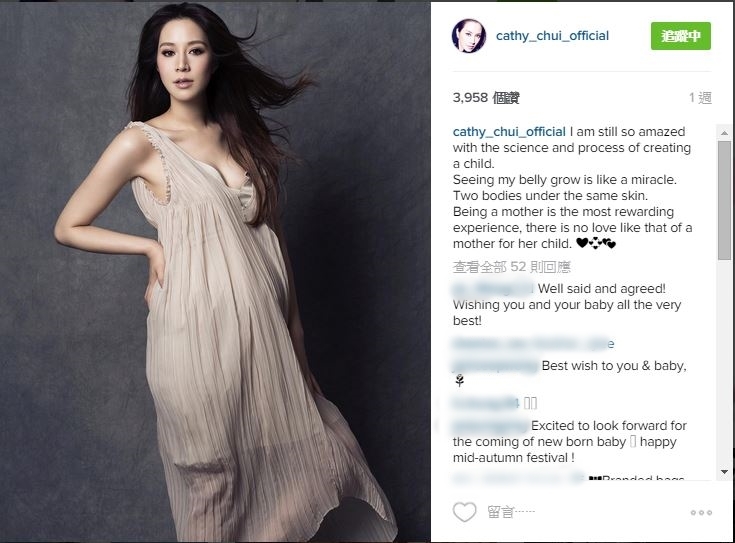Open the blurred username beside "Excited to look forward"
Image resolution: width=735 pixels, height=543 pixels.
pos(490,426)
